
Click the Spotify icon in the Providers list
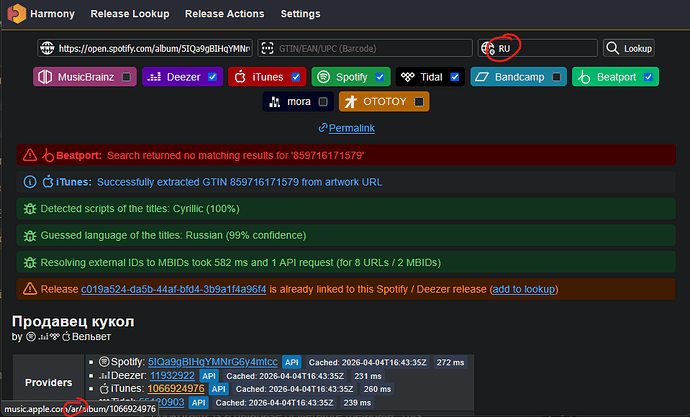(x=104, y=362)
